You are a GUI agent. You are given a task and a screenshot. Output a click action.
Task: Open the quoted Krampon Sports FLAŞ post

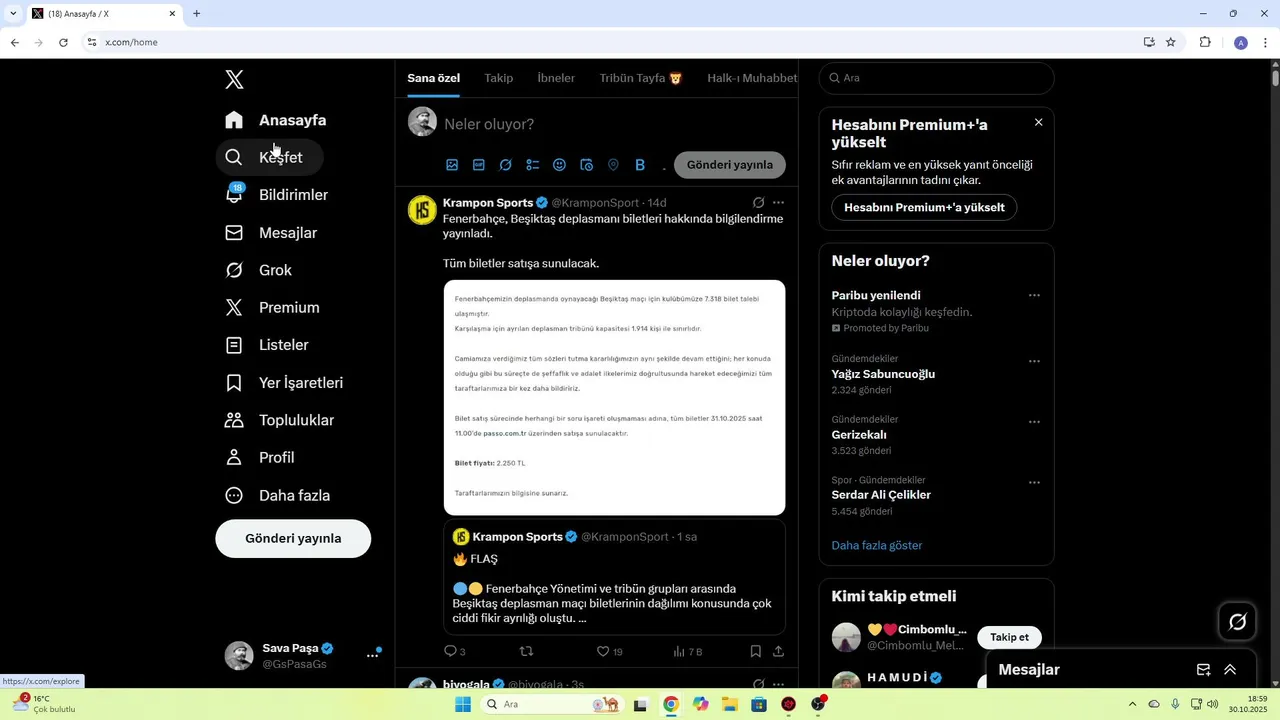tap(614, 577)
